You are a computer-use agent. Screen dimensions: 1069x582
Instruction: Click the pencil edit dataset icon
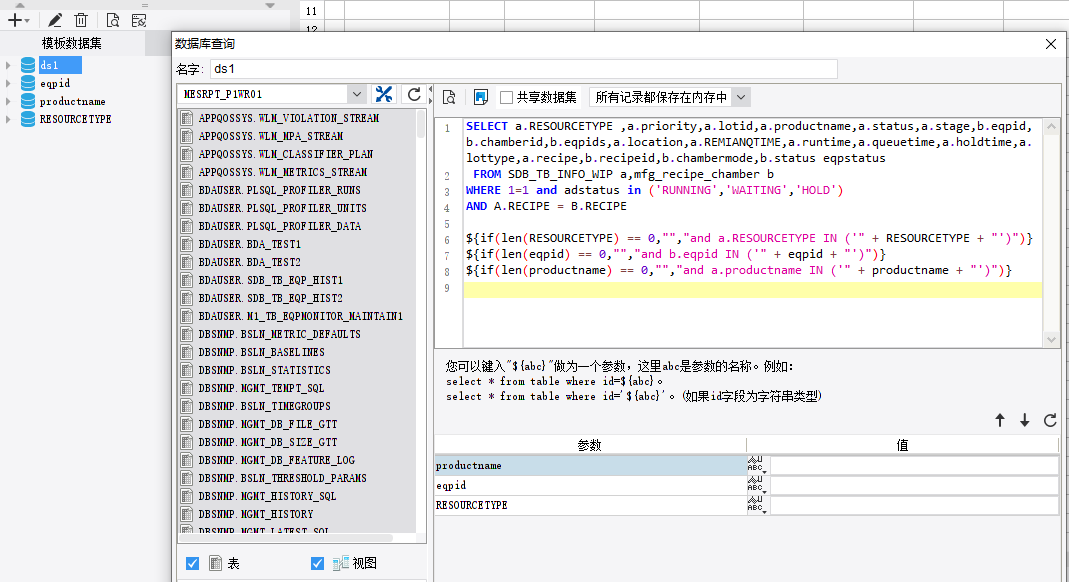(x=55, y=20)
